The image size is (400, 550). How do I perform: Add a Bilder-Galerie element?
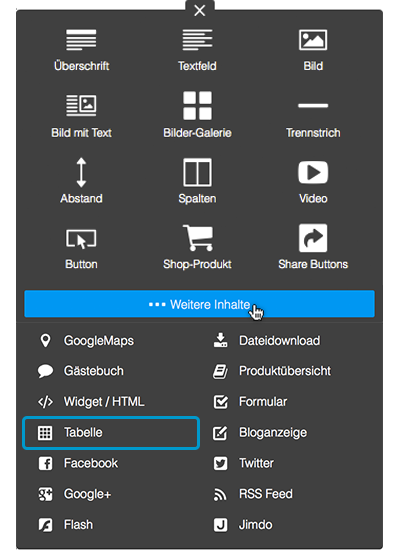[197, 115]
